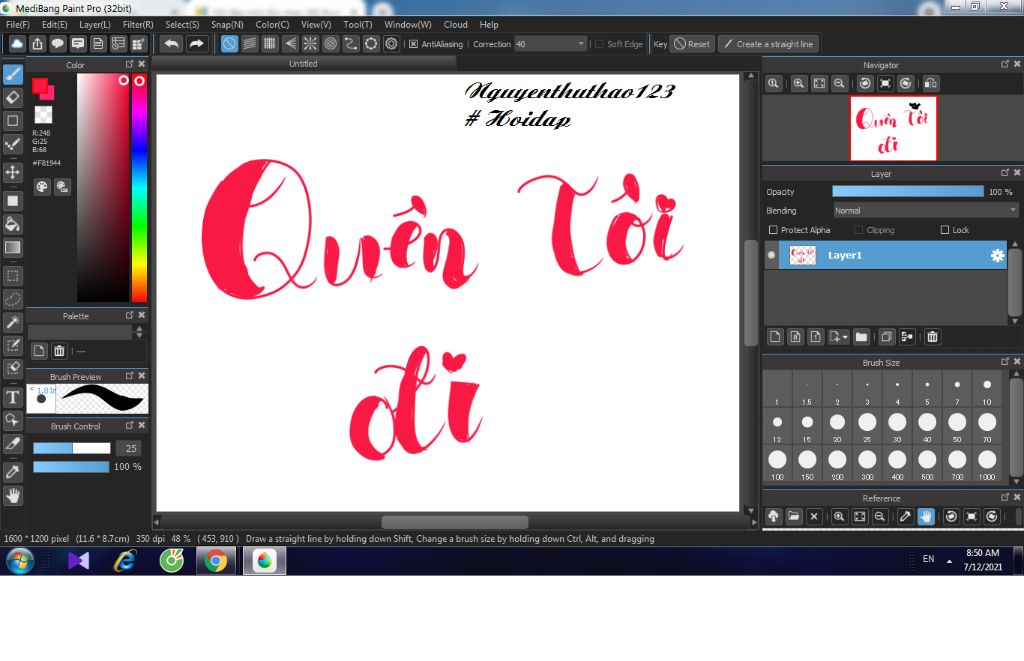Check the Protect Alpha box
This screenshot has height=661, width=1024.
(773, 230)
